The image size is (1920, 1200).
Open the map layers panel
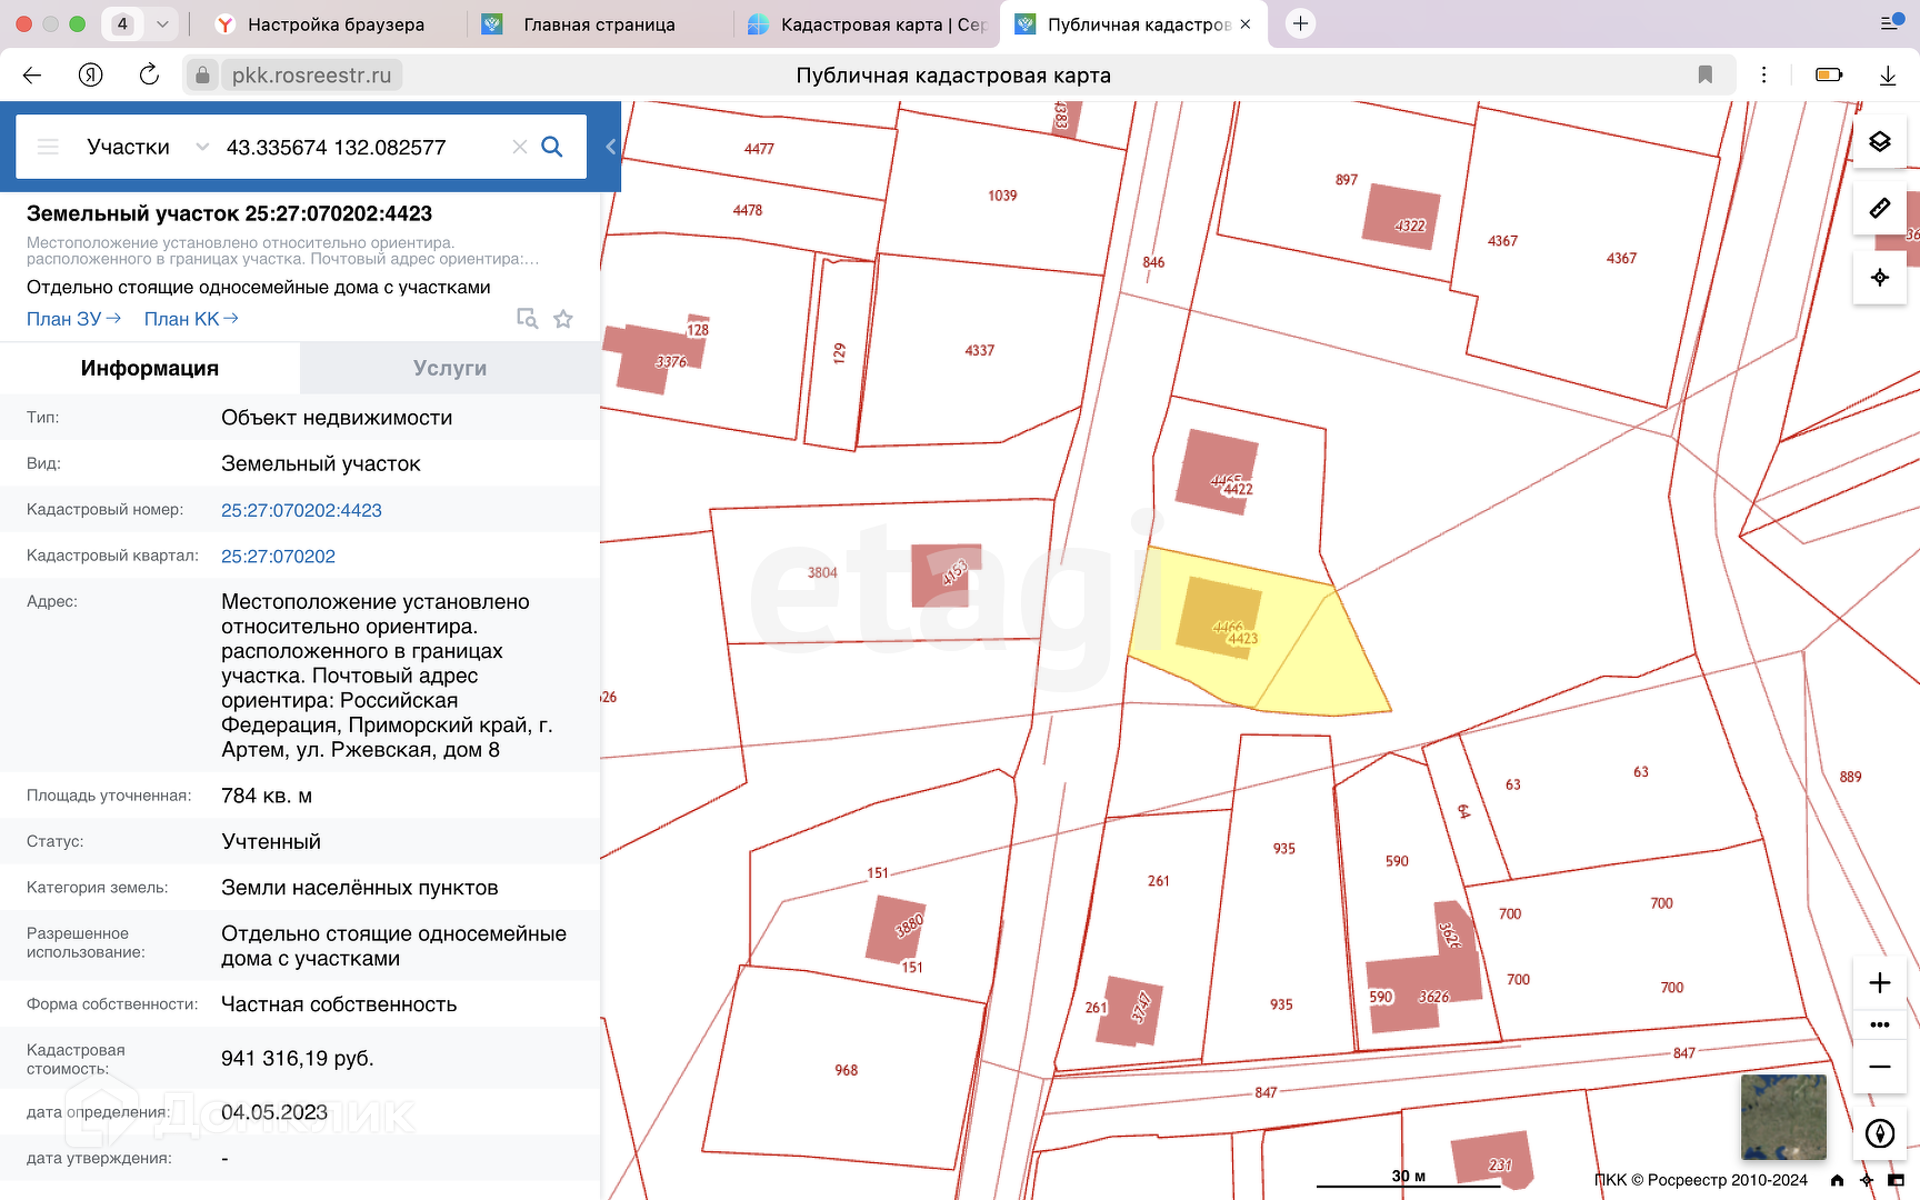(1879, 141)
